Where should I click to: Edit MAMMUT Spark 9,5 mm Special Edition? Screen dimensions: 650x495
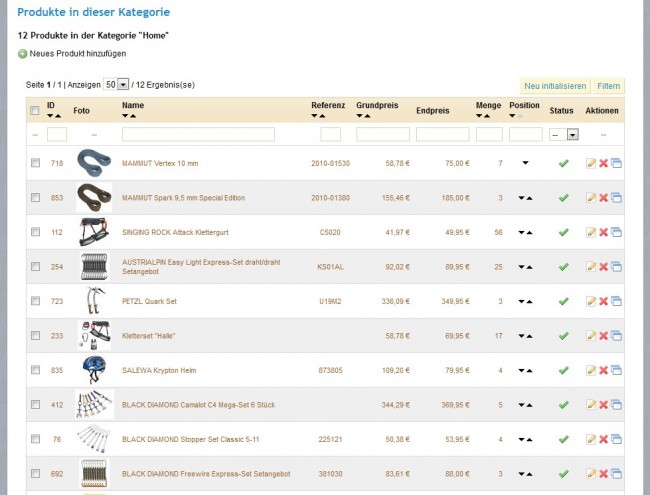click(591, 198)
